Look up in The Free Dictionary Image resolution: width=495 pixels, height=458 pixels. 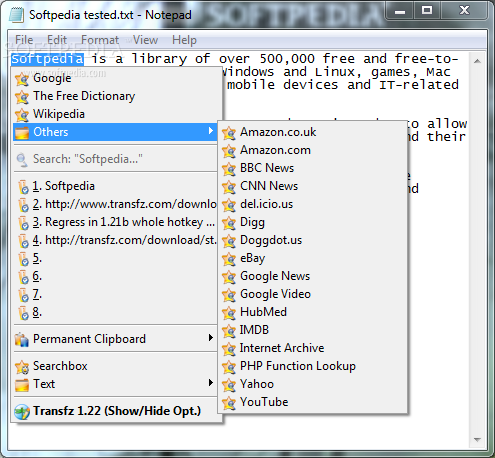(117, 96)
